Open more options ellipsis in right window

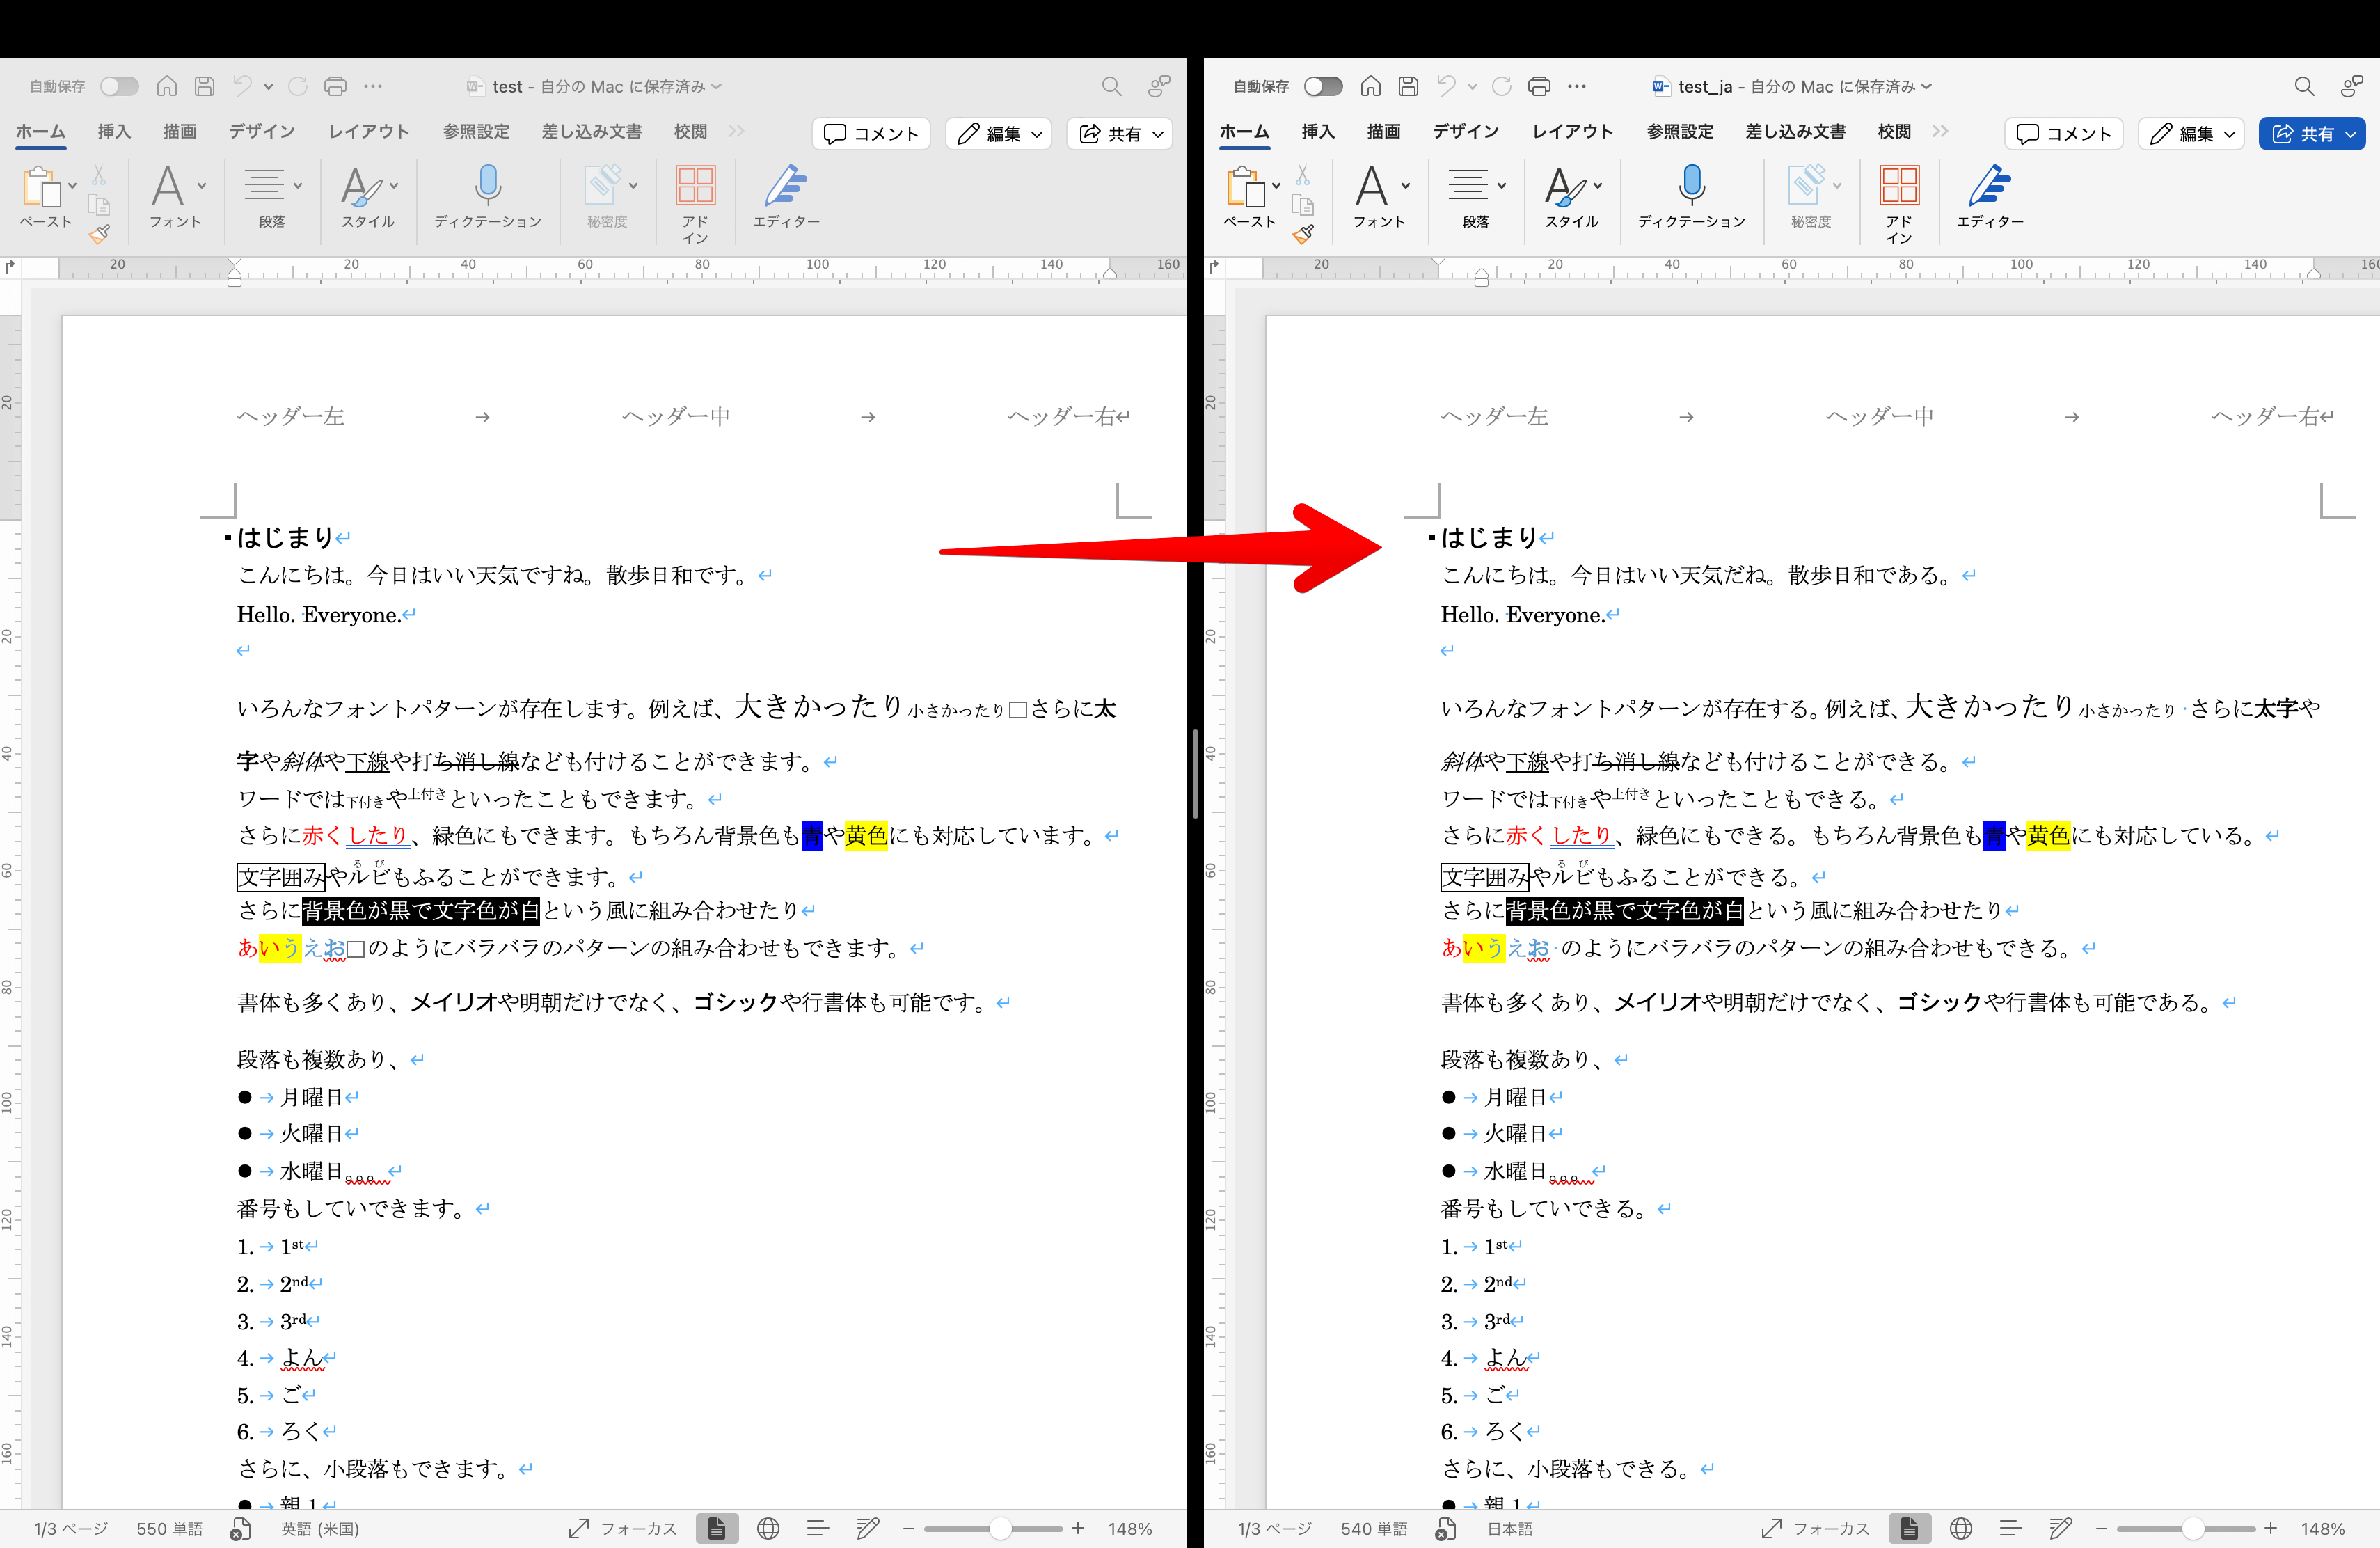tap(1577, 87)
